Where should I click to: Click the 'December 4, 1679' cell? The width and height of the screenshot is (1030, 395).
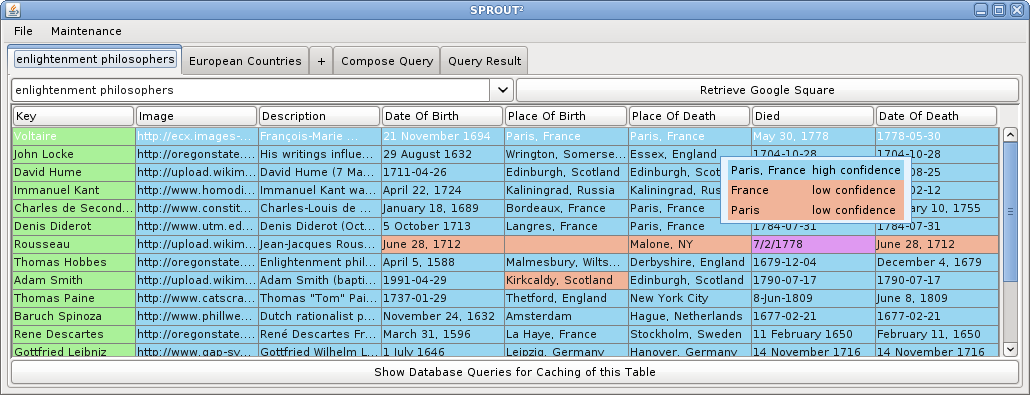pyautogui.click(x=937, y=262)
